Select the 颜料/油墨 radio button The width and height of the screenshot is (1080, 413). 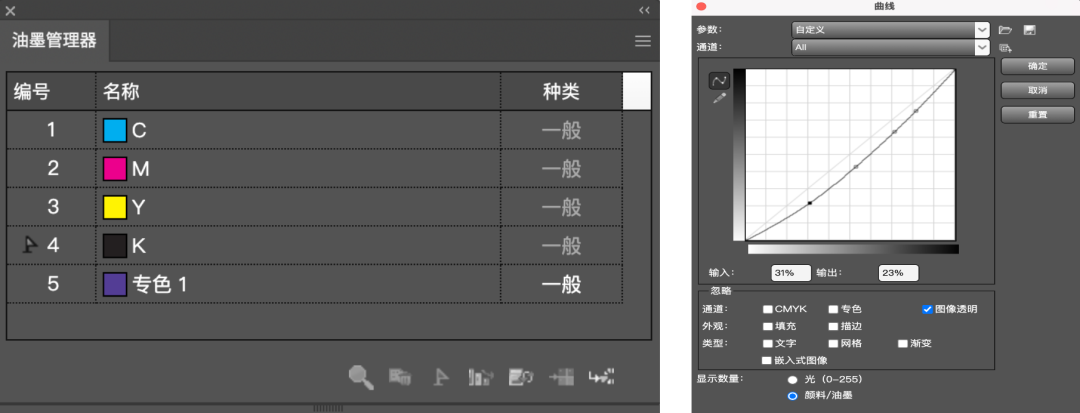[792, 395]
